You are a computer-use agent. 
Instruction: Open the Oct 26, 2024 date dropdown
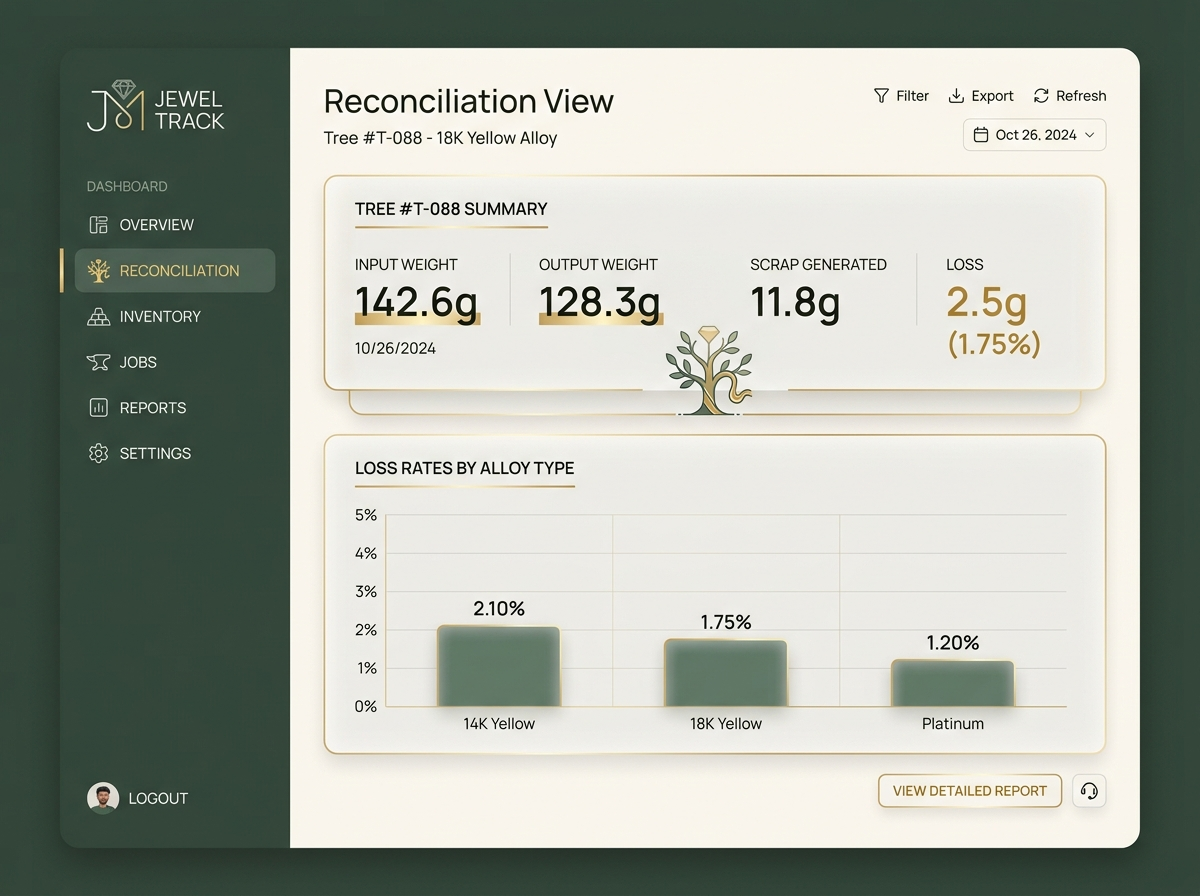(1035, 135)
